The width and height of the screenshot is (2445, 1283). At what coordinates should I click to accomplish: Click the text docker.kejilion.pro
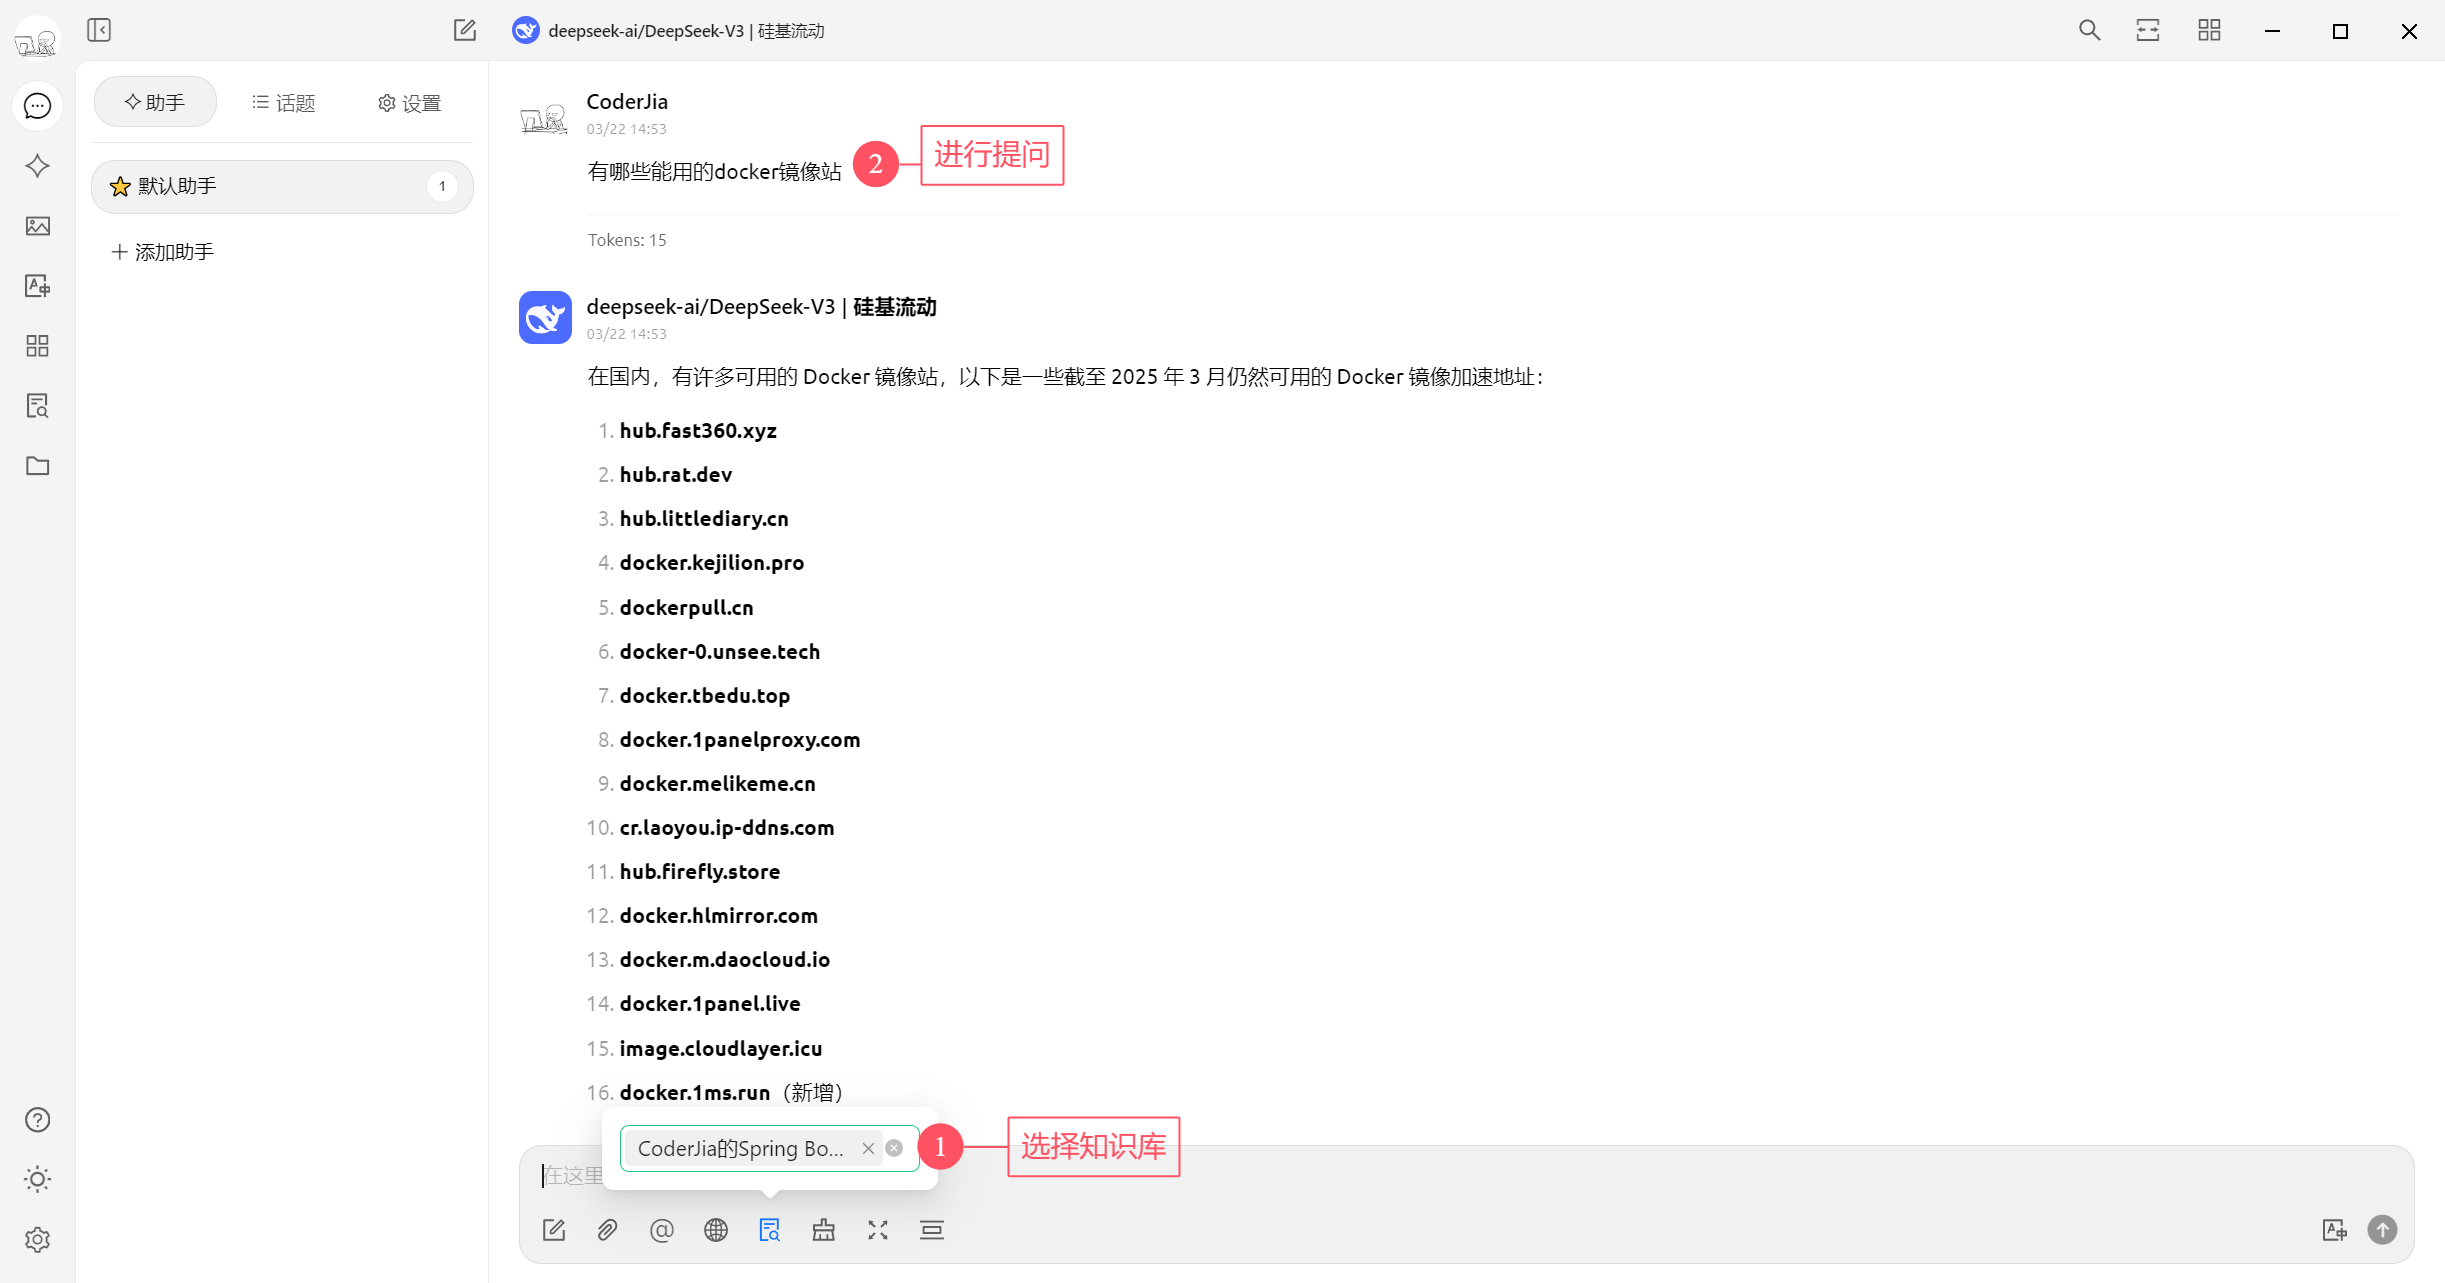(x=712, y=563)
